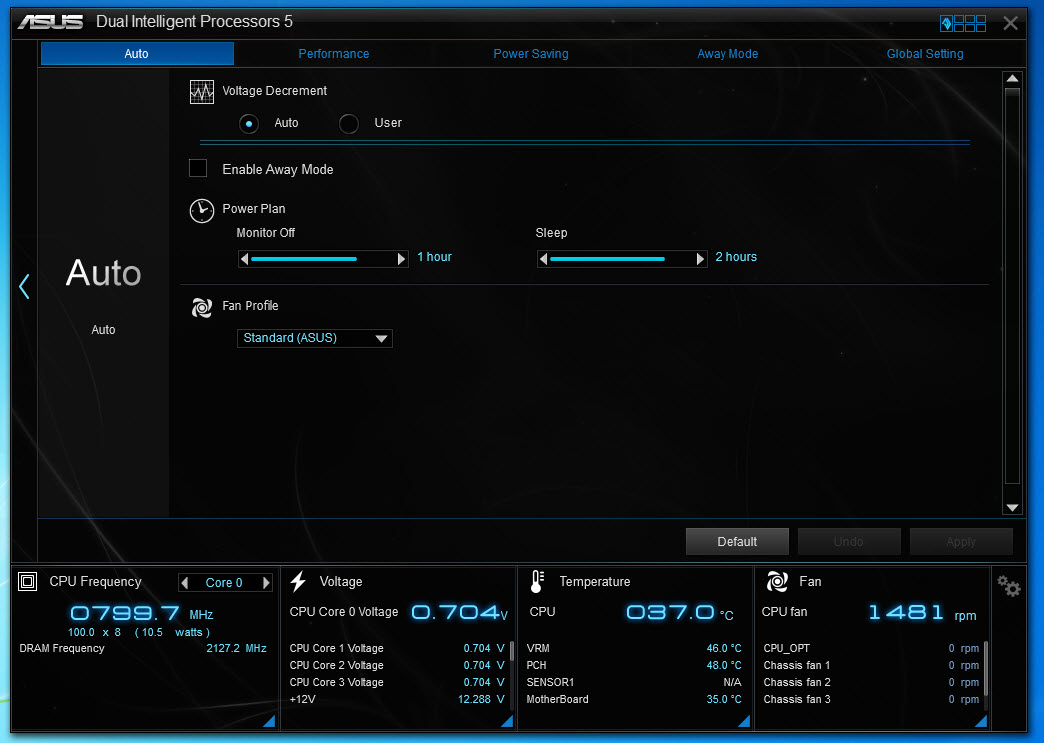This screenshot has width=1044, height=743.
Task: Click the voltage list scrollbar
Action: pyautogui.click(x=511, y=651)
